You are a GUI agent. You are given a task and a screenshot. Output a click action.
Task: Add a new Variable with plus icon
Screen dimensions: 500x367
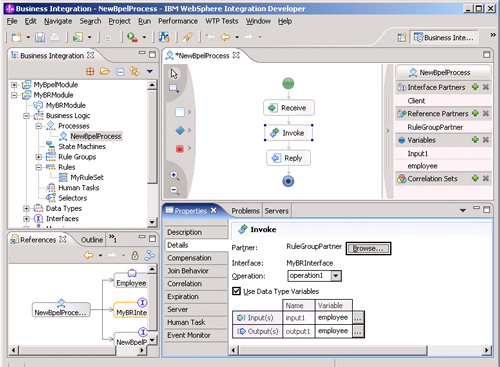[x=475, y=140]
